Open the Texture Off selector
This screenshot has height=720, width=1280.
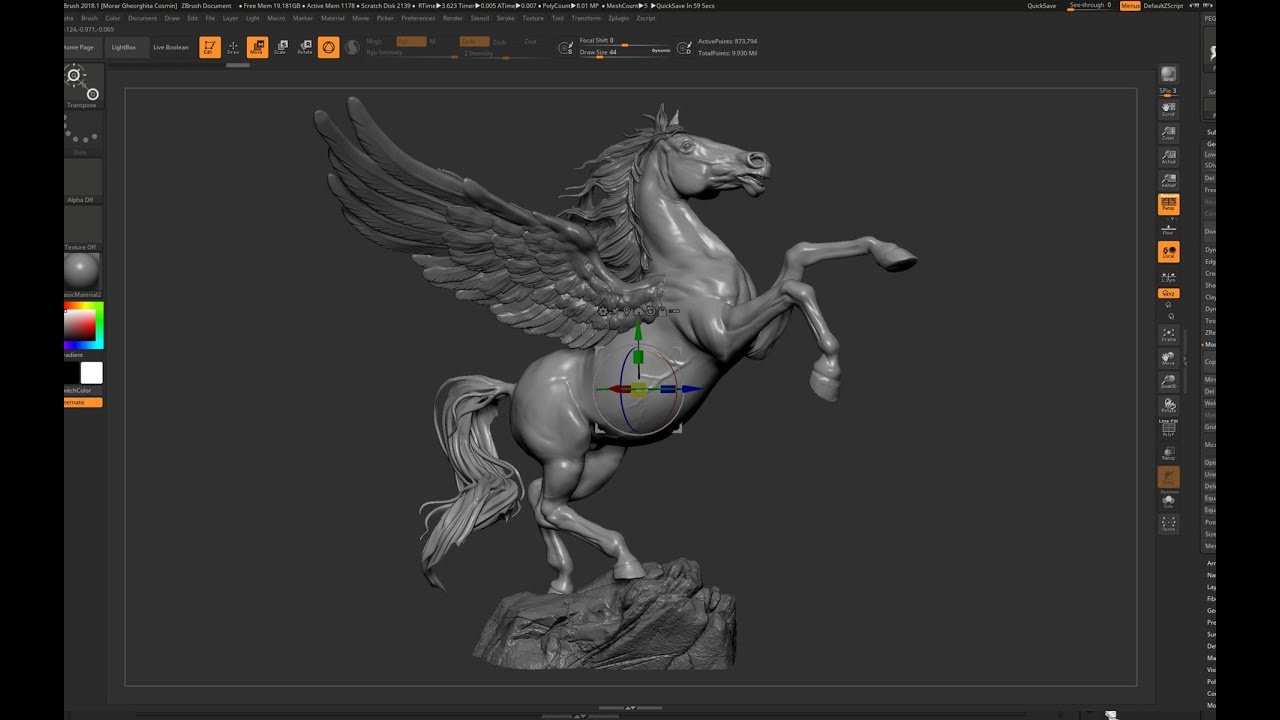[x=82, y=229]
